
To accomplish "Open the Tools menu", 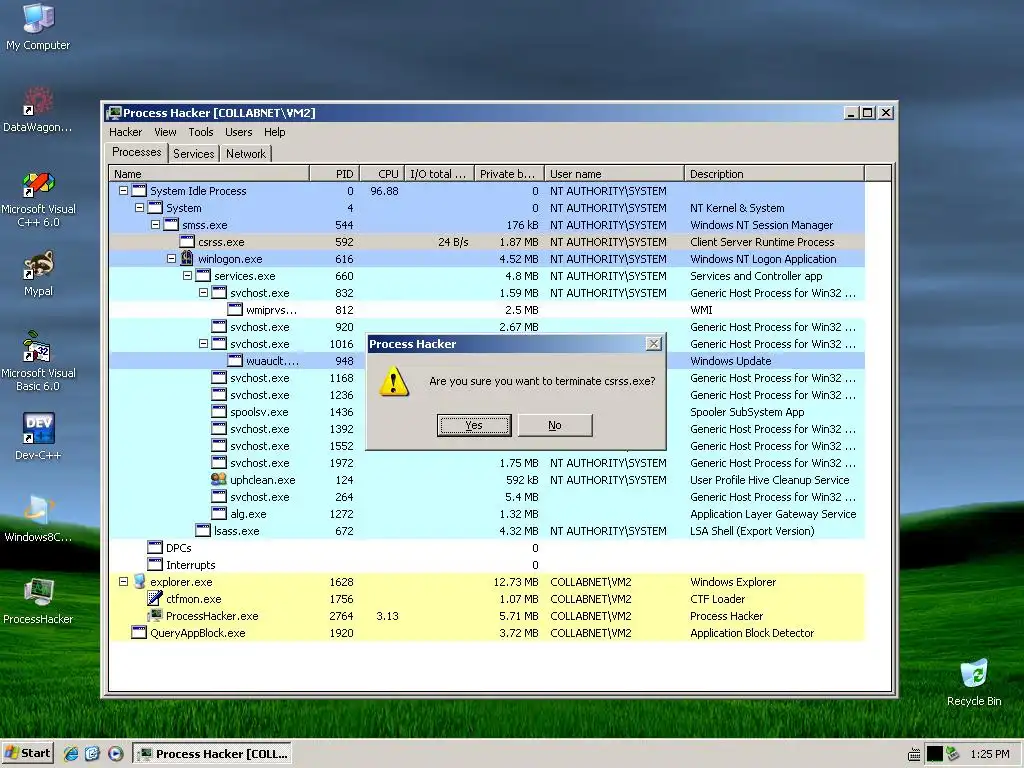I will pos(201,132).
